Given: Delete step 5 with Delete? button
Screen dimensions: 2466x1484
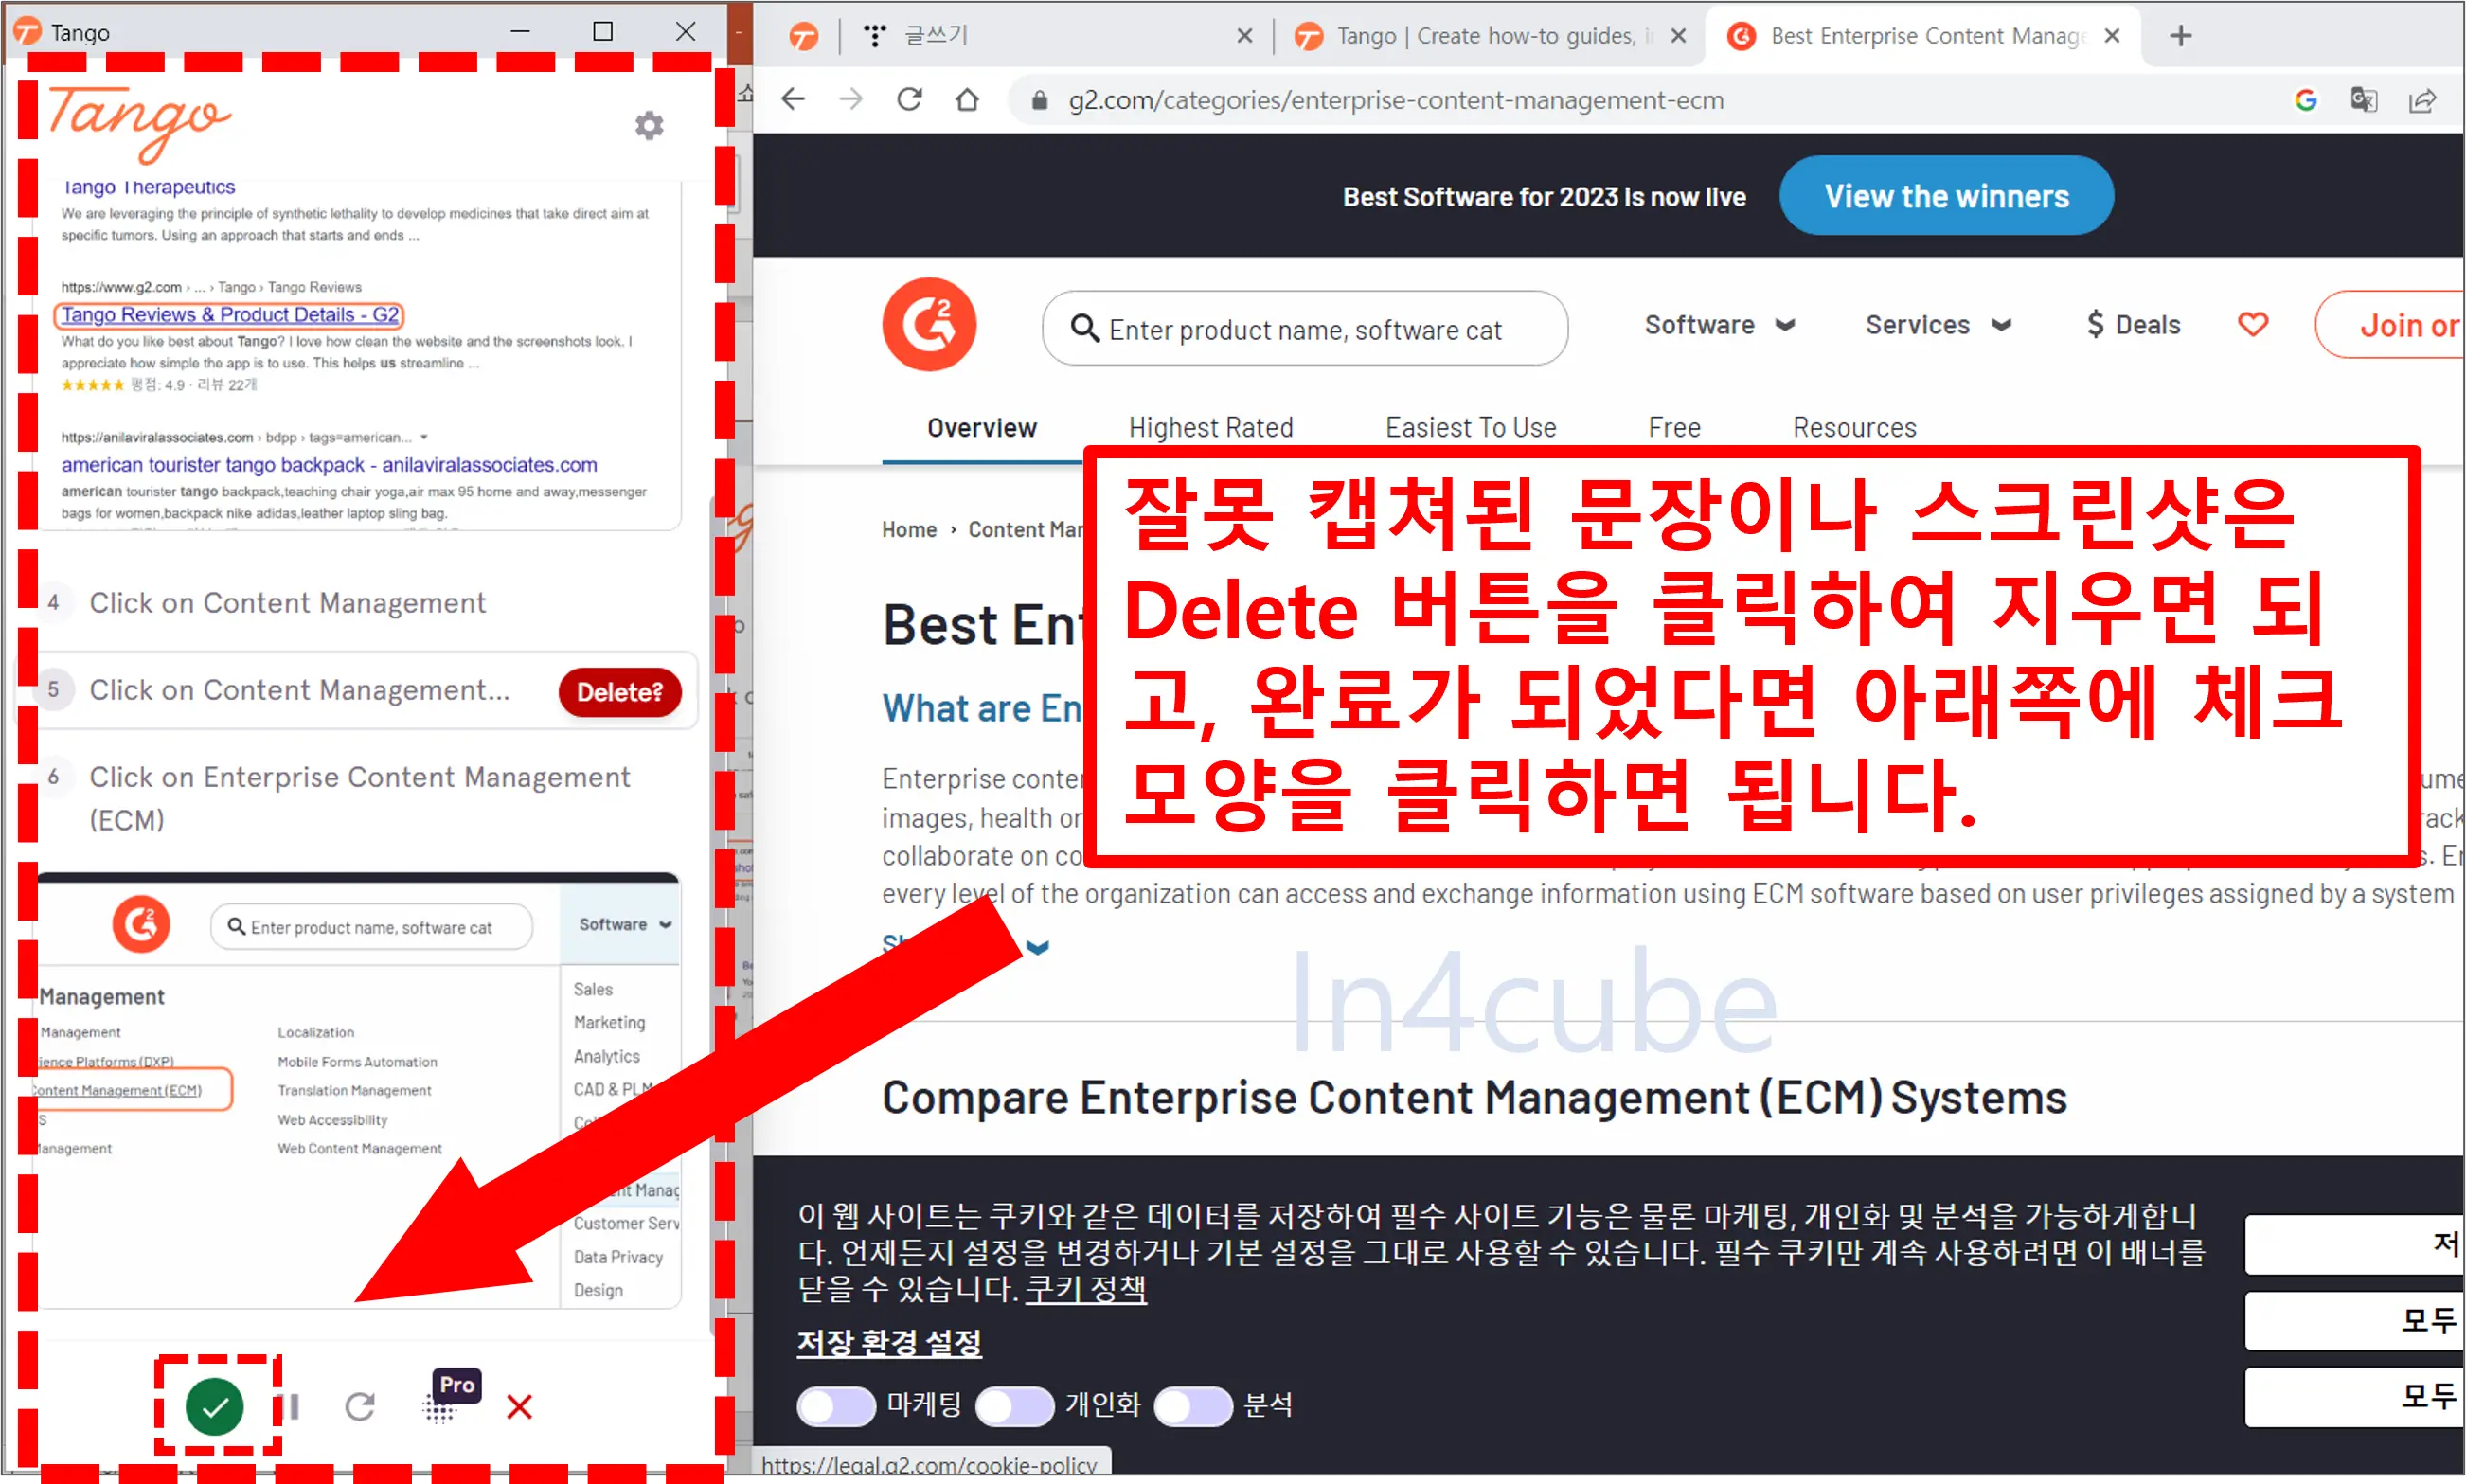Looking at the screenshot, I should 620,692.
